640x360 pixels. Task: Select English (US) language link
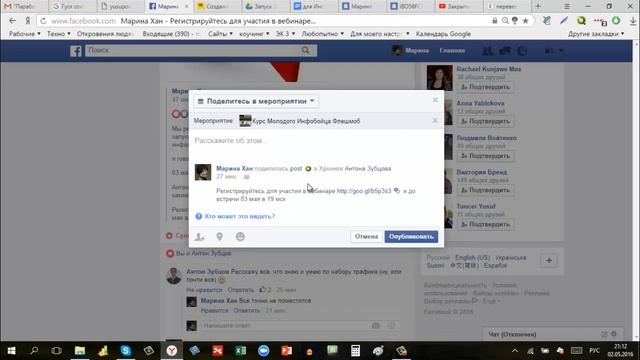pos(472,258)
